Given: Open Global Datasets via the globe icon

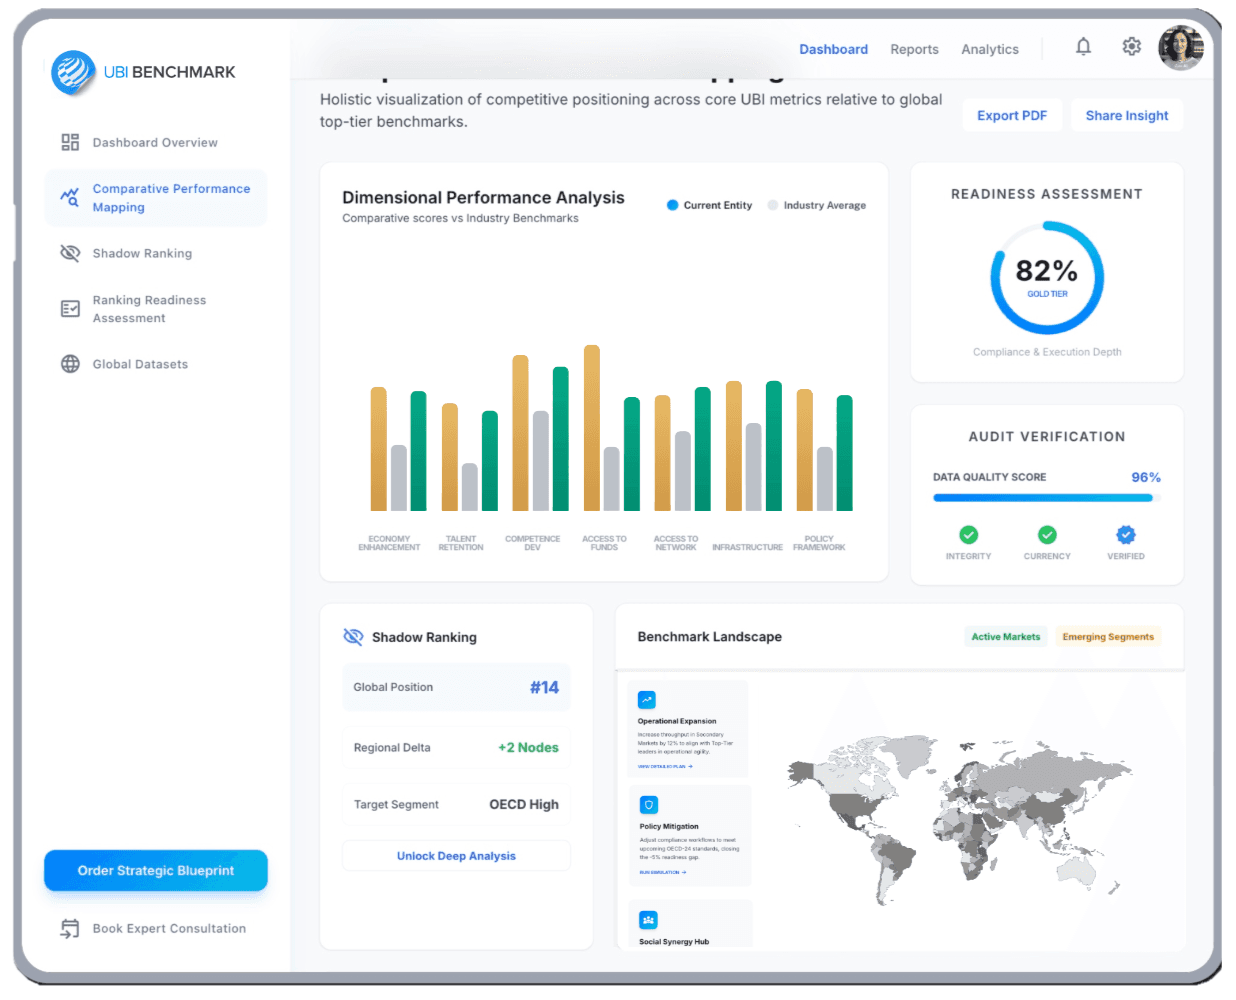Looking at the screenshot, I should pyautogui.click(x=70, y=364).
